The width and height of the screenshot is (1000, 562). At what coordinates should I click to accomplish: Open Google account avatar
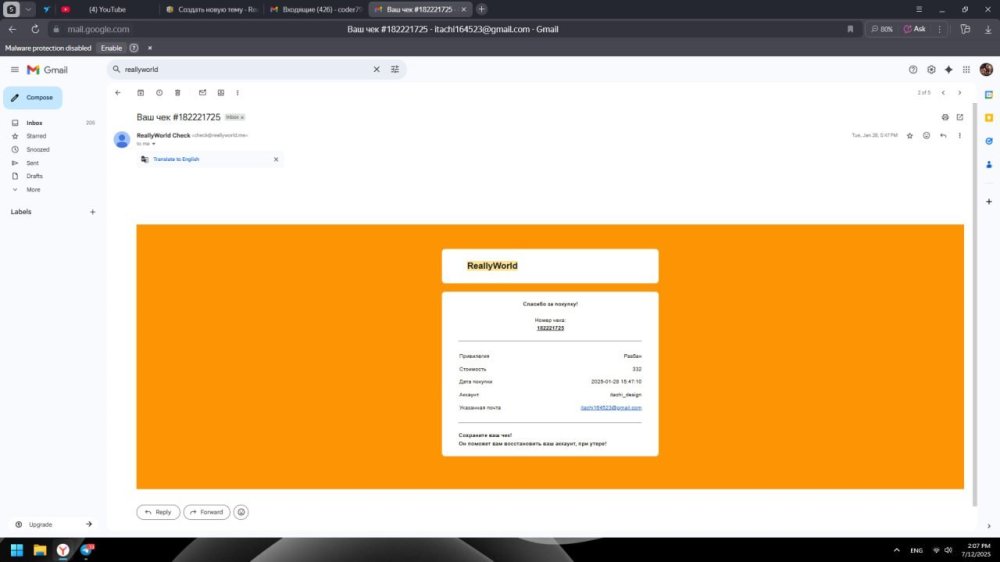(986, 70)
